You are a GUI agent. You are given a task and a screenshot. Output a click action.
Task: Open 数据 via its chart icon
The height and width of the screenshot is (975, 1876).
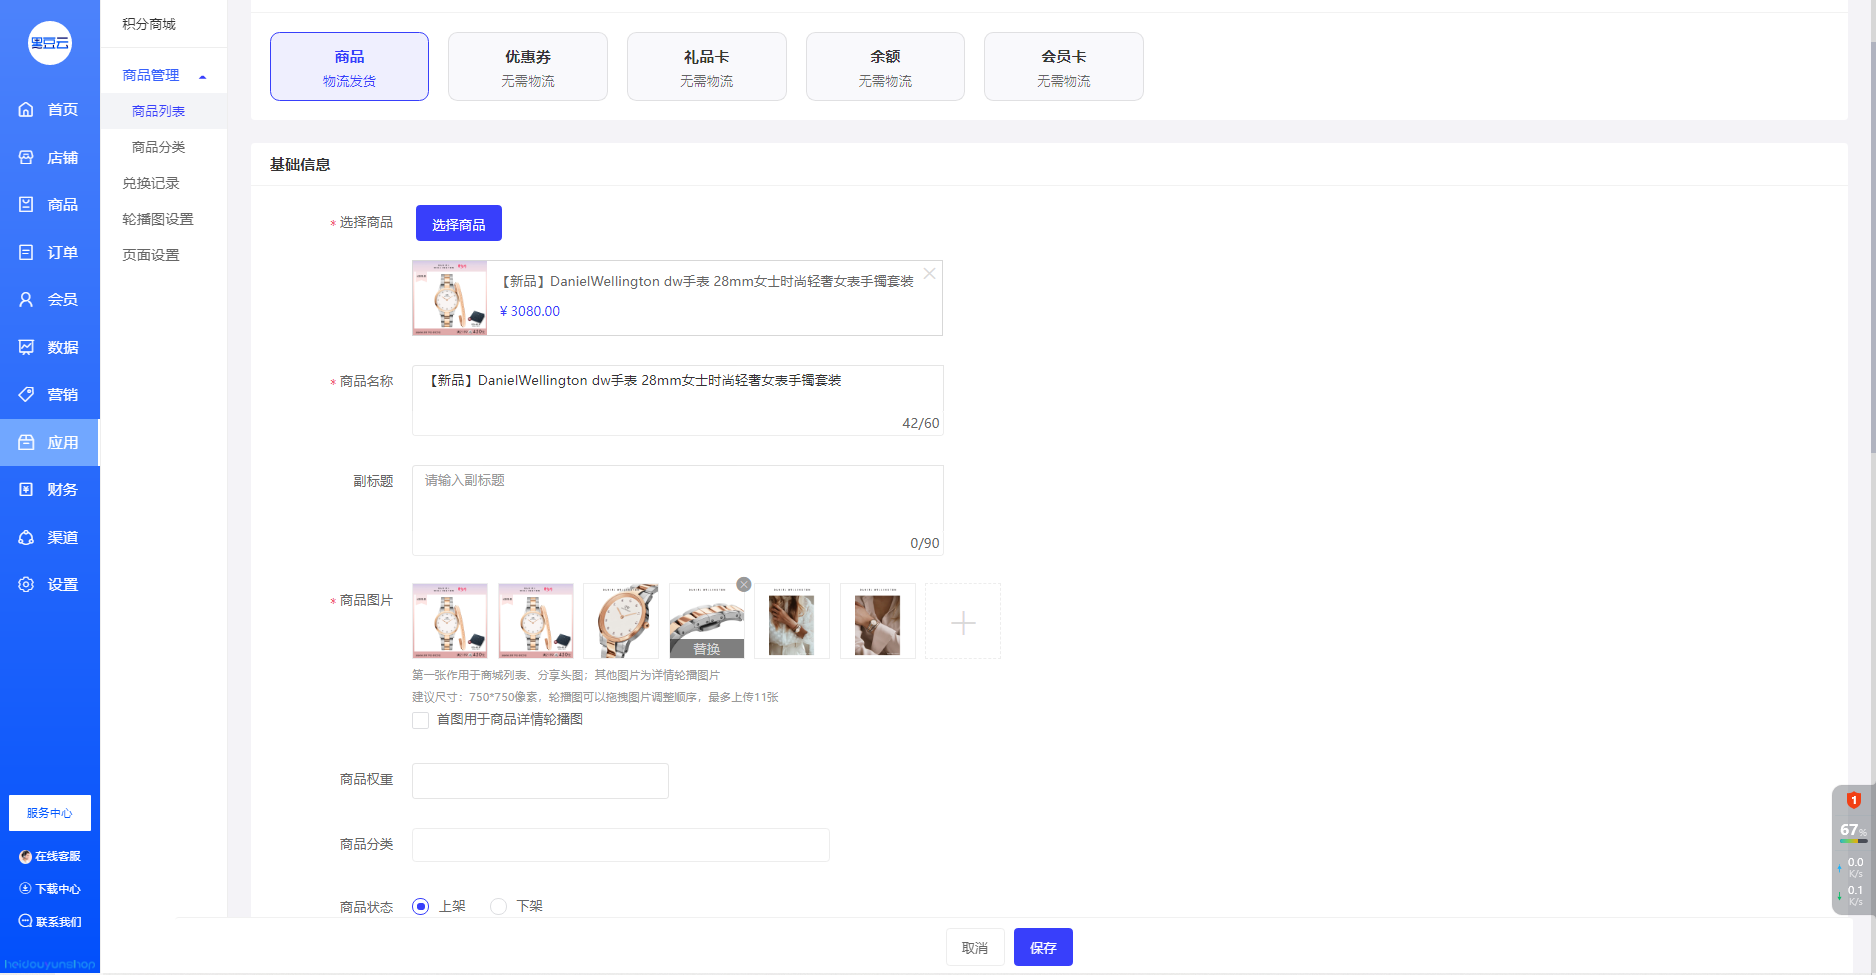[x=26, y=347]
